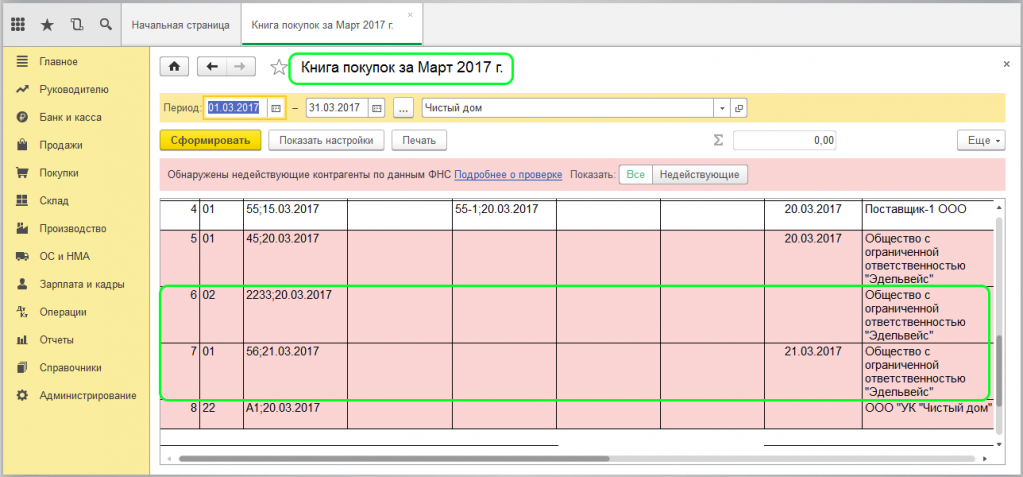The height and width of the screenshot is (477, 1023).
Task: Open calendar picker for start date
Action: (276, 108)
